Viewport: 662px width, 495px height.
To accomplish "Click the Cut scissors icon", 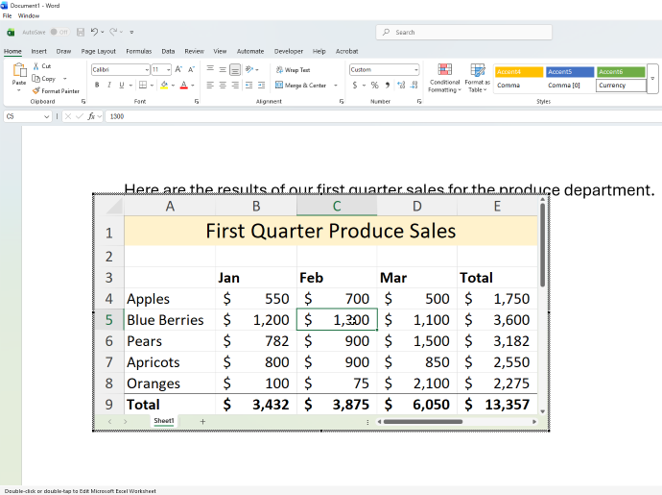I will click(36, 66).
